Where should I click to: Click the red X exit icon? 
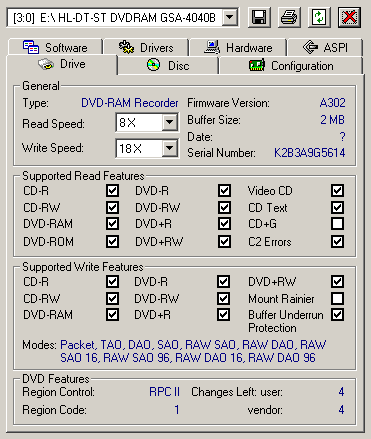pyautogui.click(x=349, y=17)
